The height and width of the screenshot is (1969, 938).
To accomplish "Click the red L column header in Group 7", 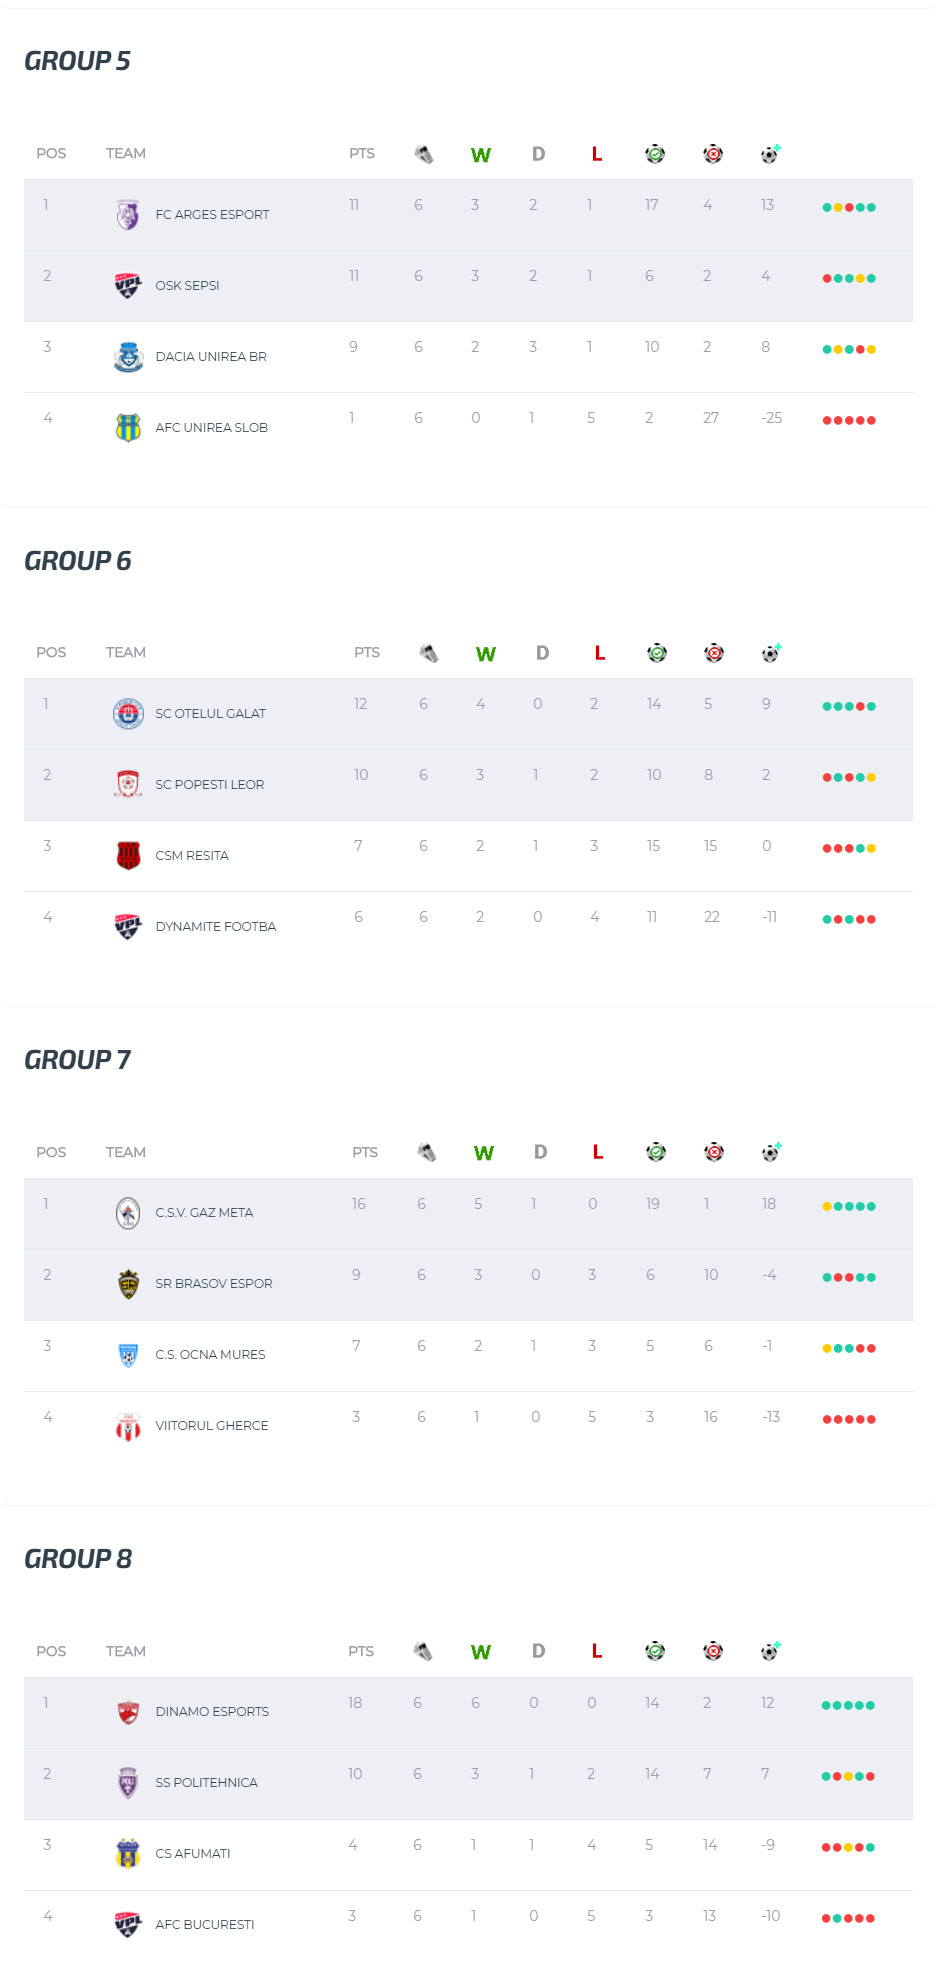I will [x=598, y=1153].
